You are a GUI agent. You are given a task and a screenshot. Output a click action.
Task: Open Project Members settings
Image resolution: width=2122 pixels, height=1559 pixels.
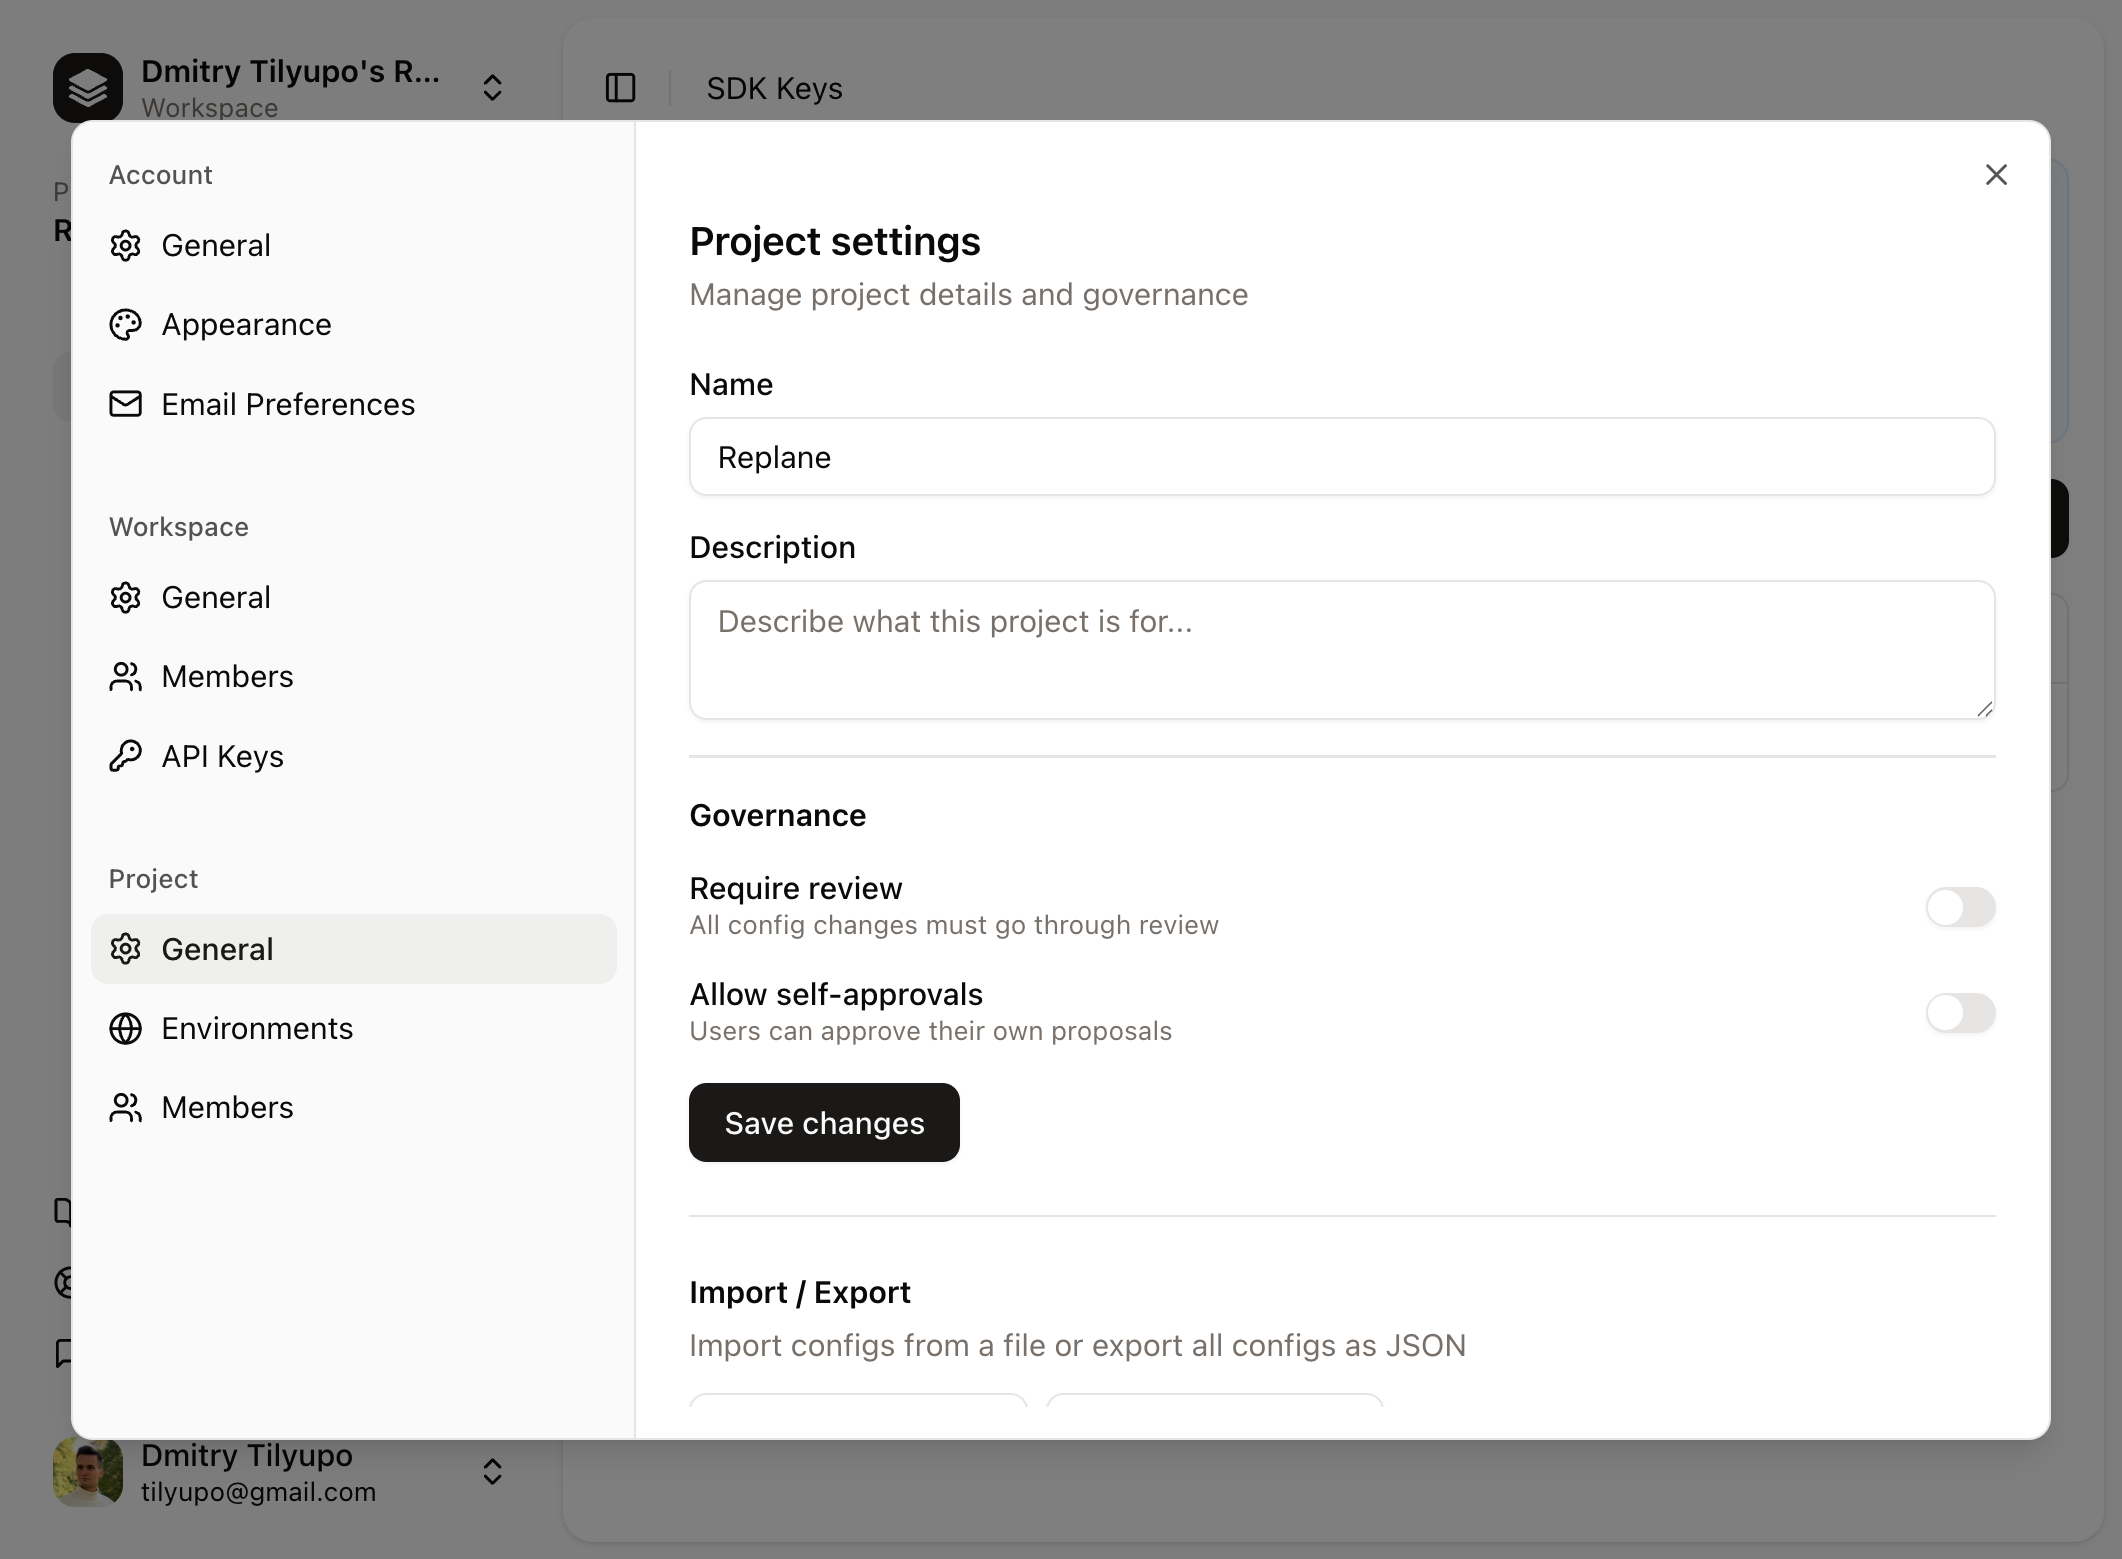coord(227,1107)
